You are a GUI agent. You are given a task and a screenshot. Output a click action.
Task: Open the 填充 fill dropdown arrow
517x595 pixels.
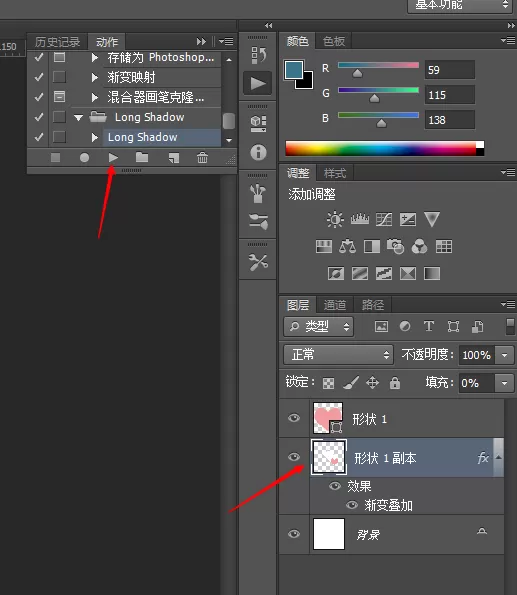(x=504, y=383)
